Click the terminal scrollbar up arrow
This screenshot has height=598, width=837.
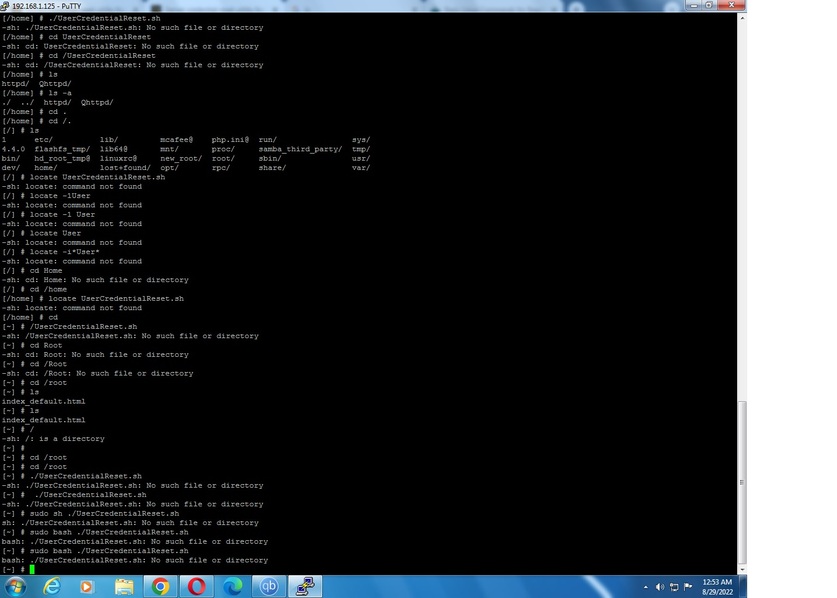[742, 18]
